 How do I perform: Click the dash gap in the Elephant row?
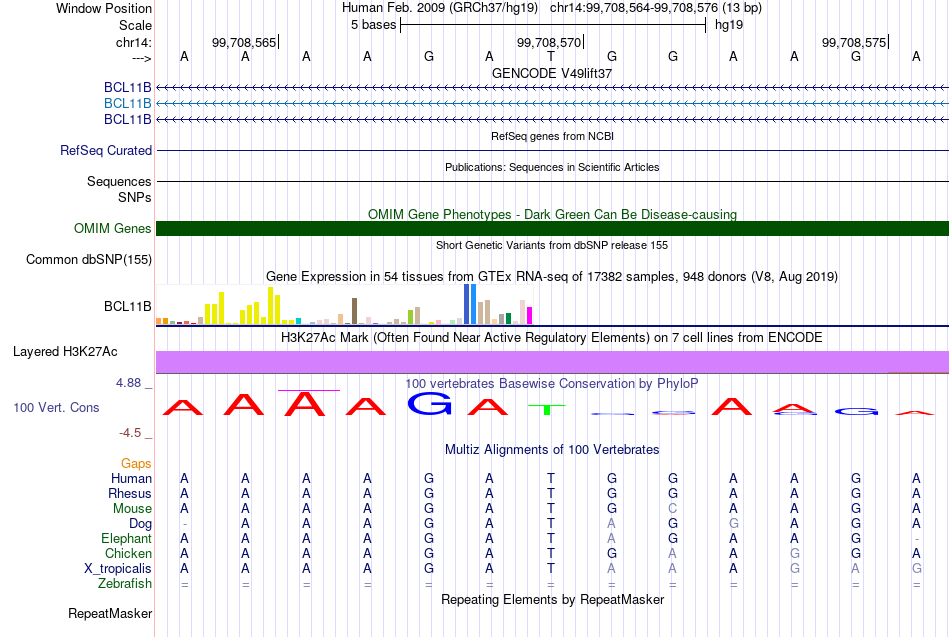[917, 539]
